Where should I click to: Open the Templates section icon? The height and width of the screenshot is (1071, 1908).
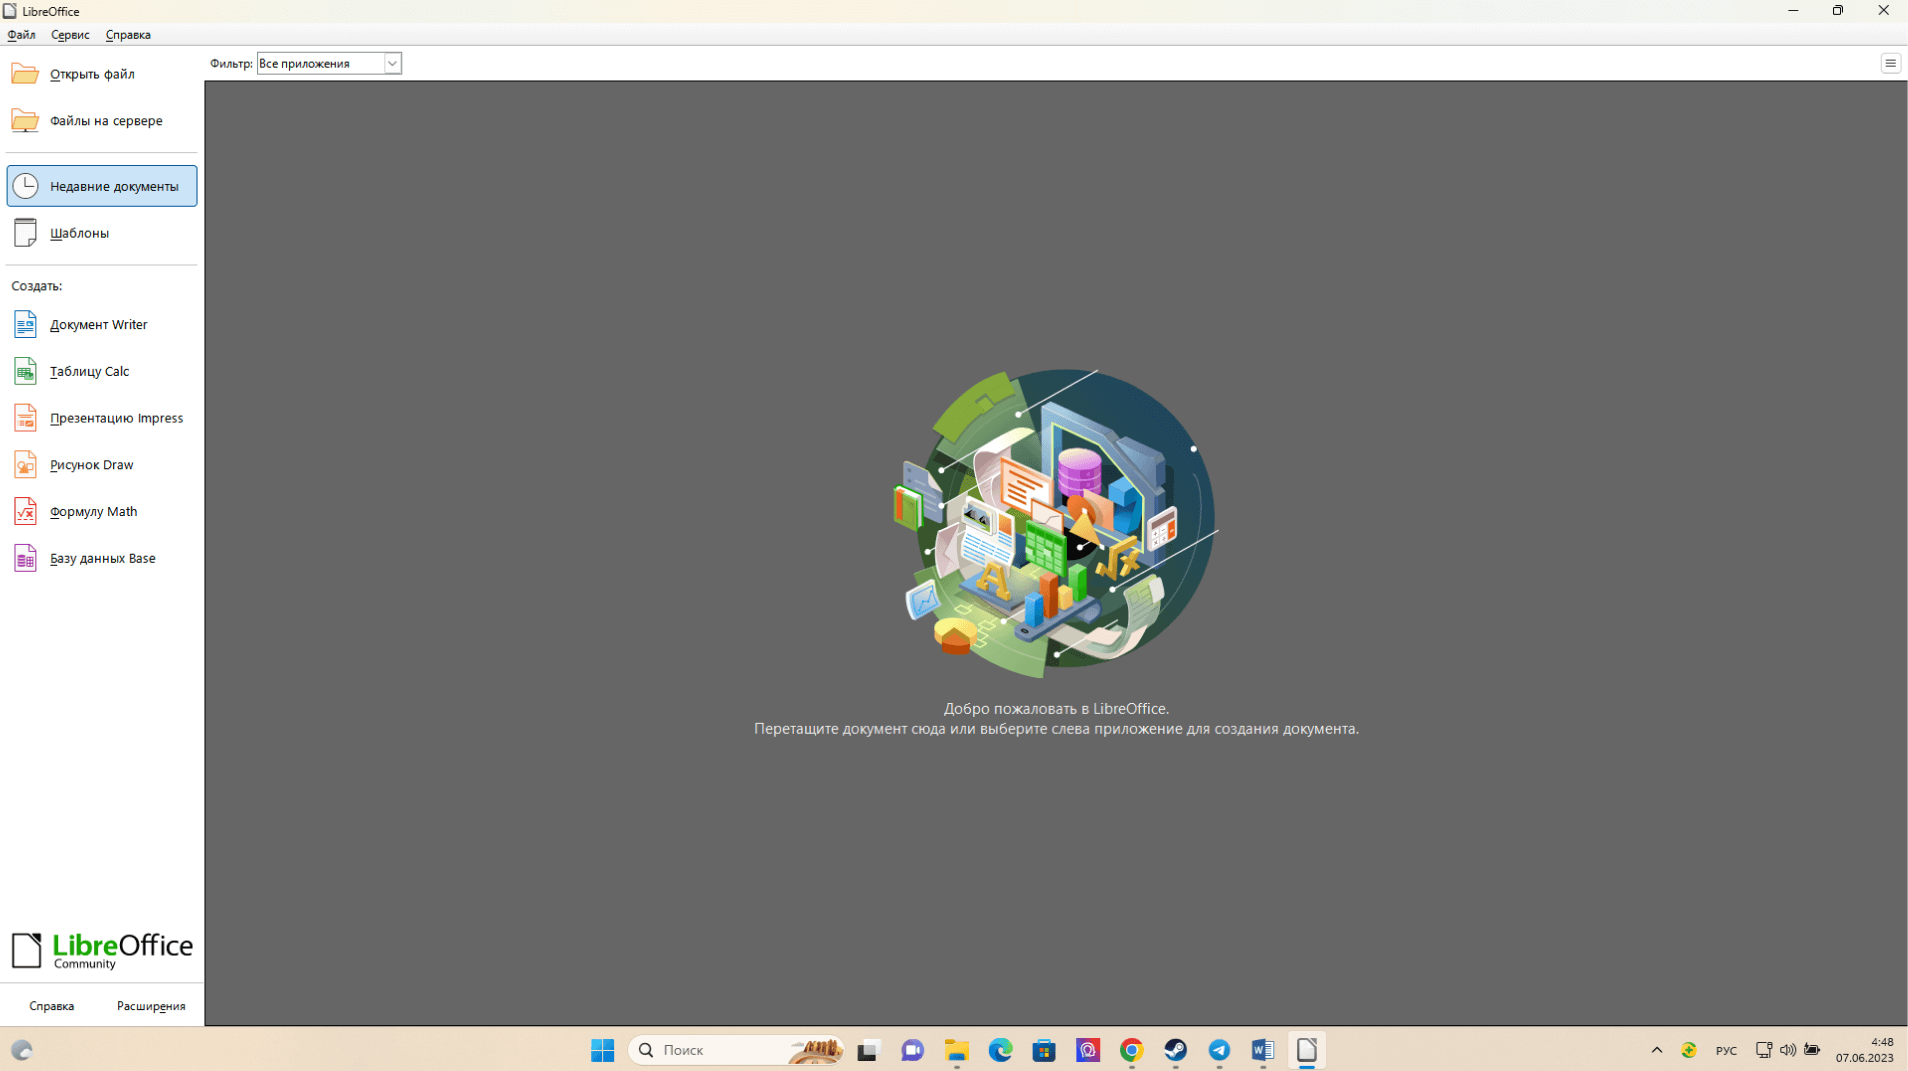point(25,233)
